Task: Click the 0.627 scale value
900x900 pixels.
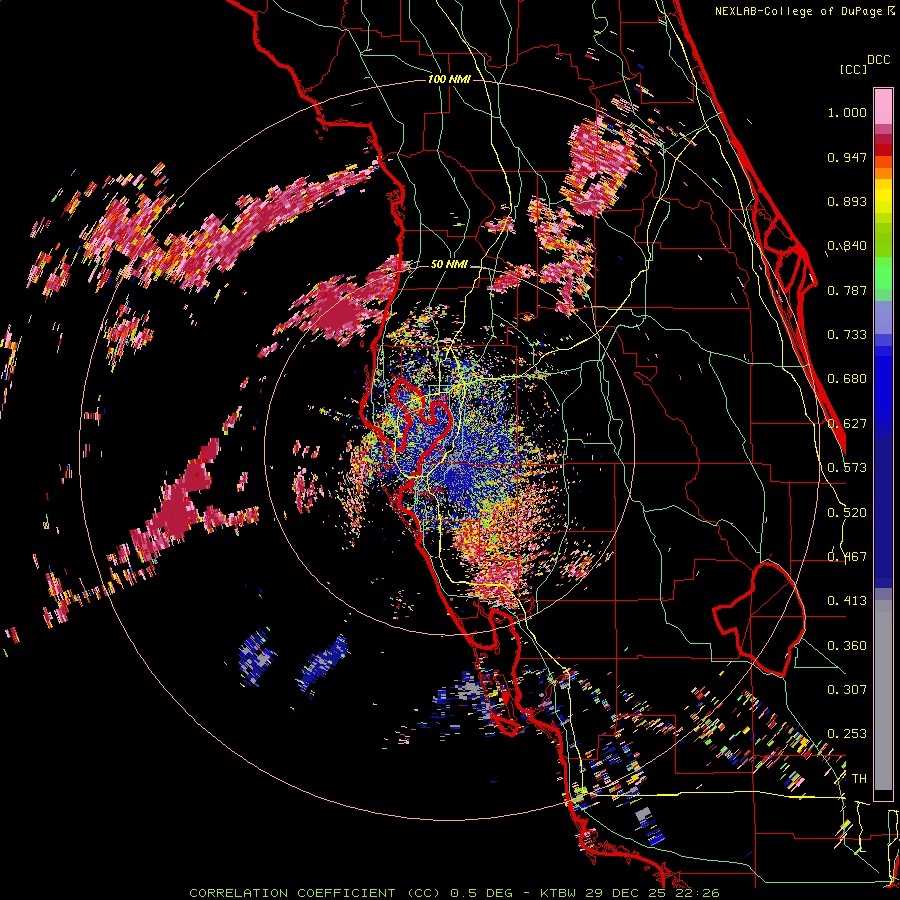Action: coord(847,424)
